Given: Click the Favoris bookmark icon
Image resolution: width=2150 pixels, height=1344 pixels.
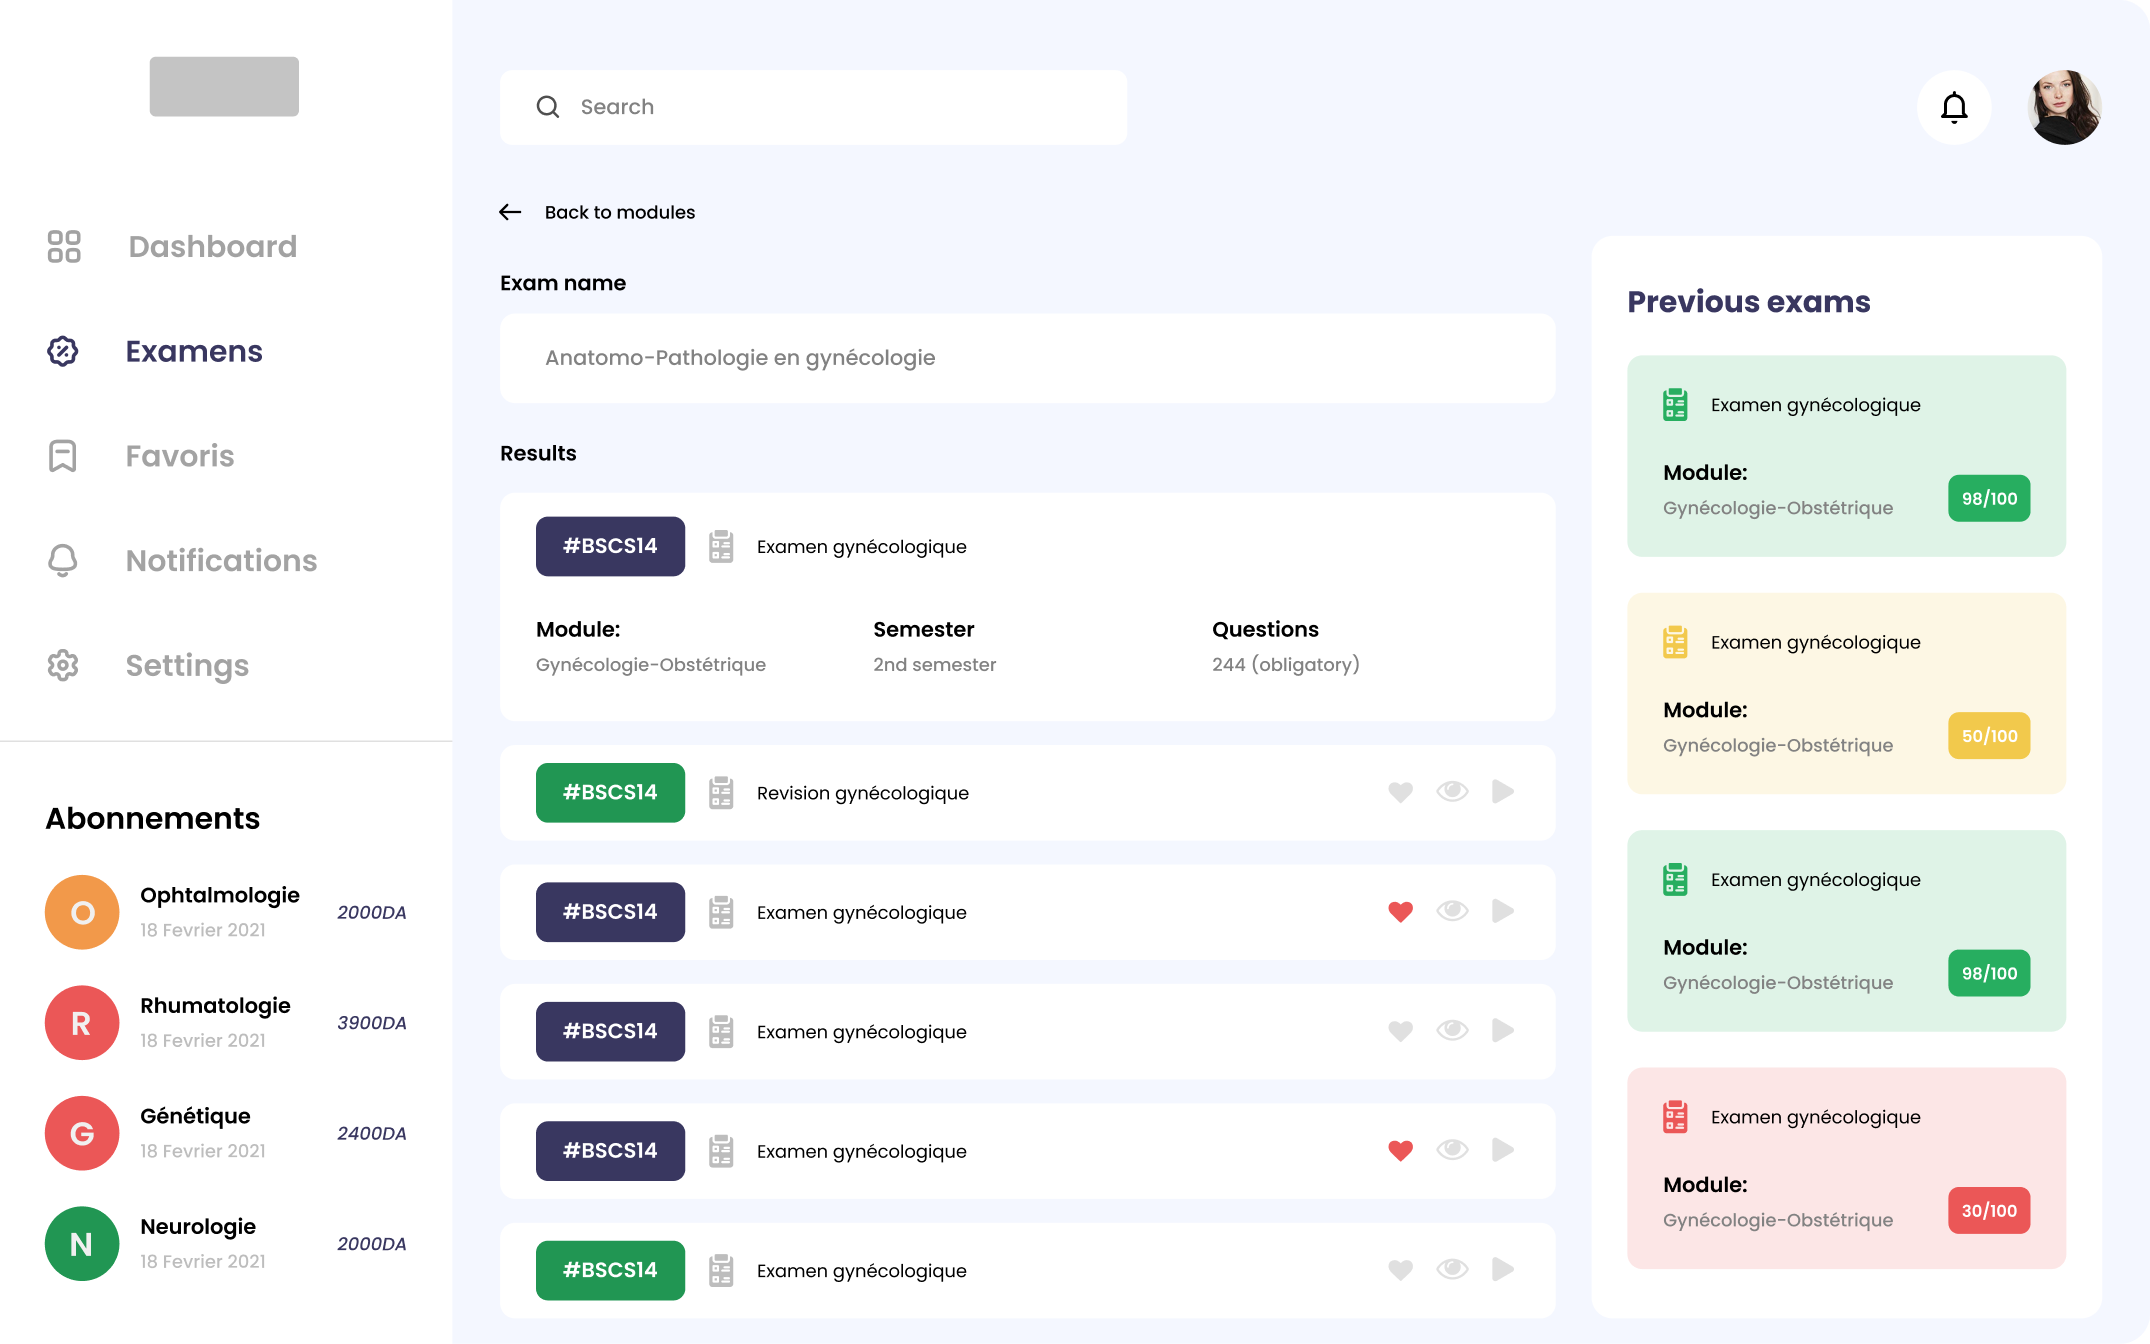Looking at the screenshot, I should 63,456.
